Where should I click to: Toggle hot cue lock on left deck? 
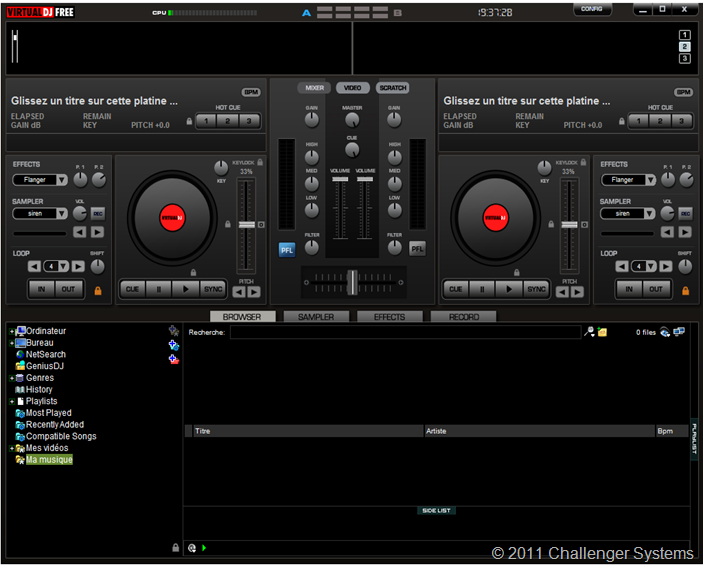coord(189,121)
